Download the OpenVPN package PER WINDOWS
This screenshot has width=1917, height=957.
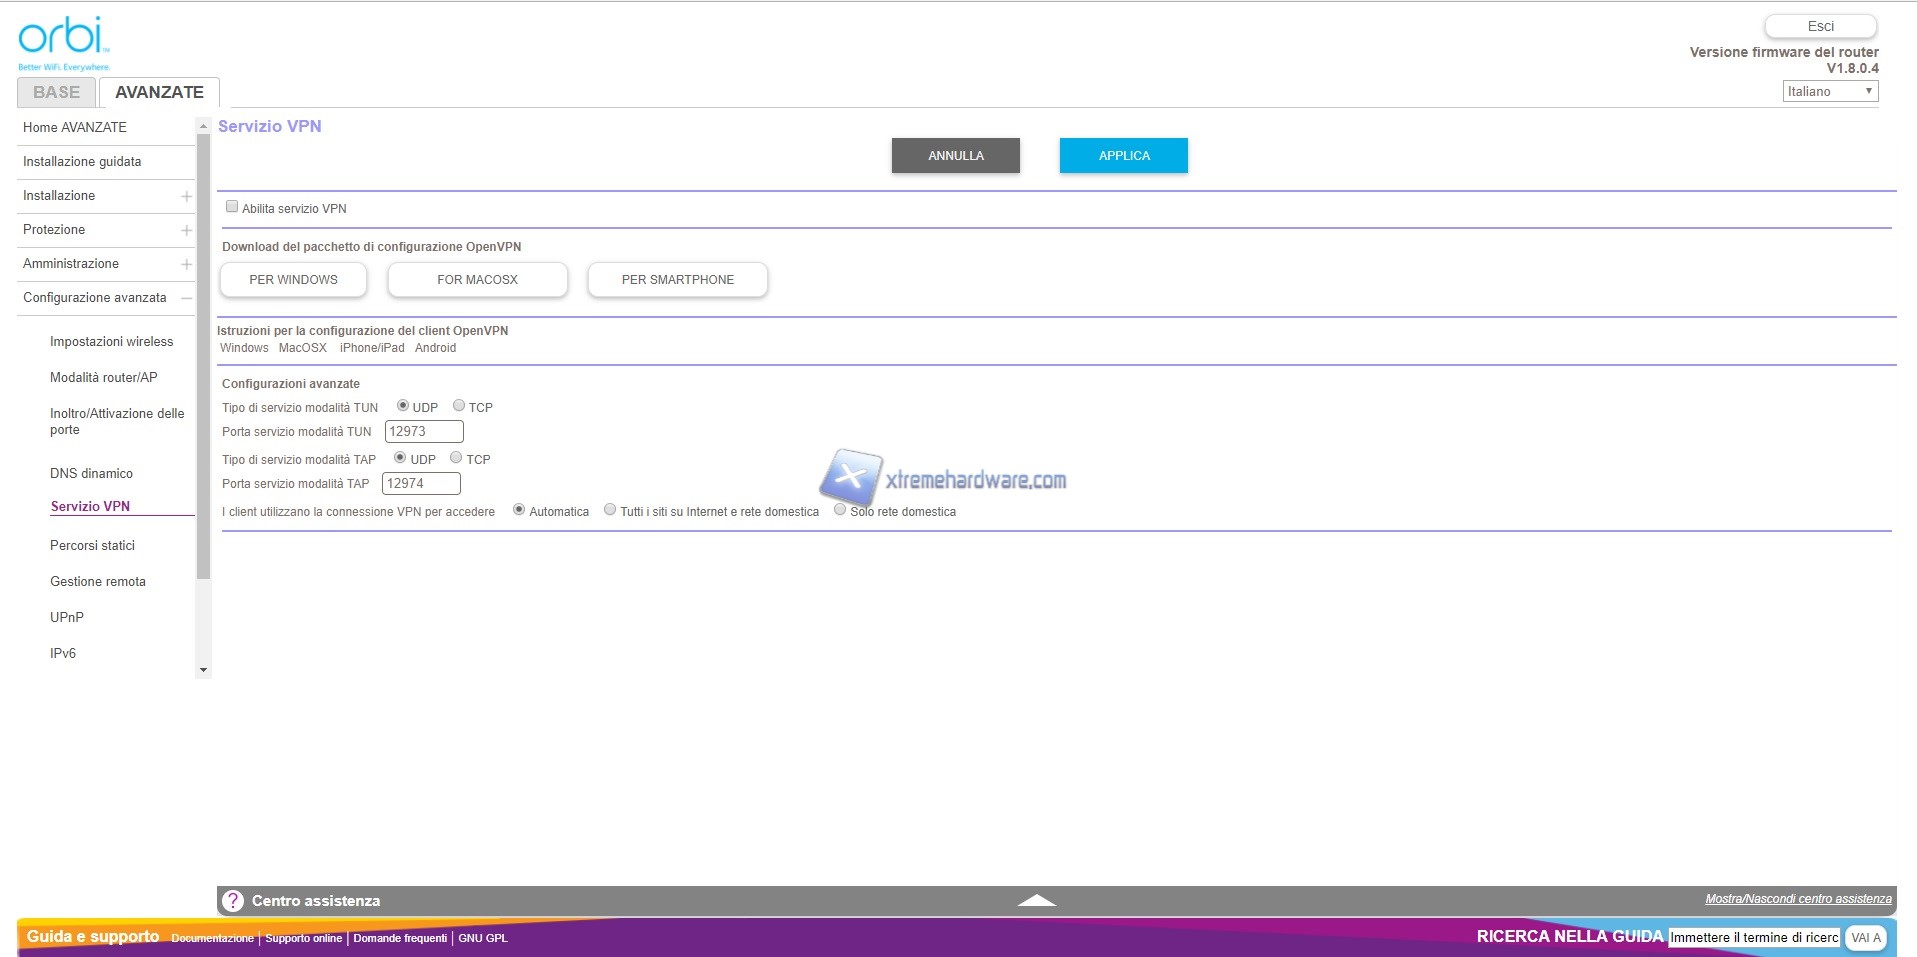pyautogui.click(x=293, y=280)
